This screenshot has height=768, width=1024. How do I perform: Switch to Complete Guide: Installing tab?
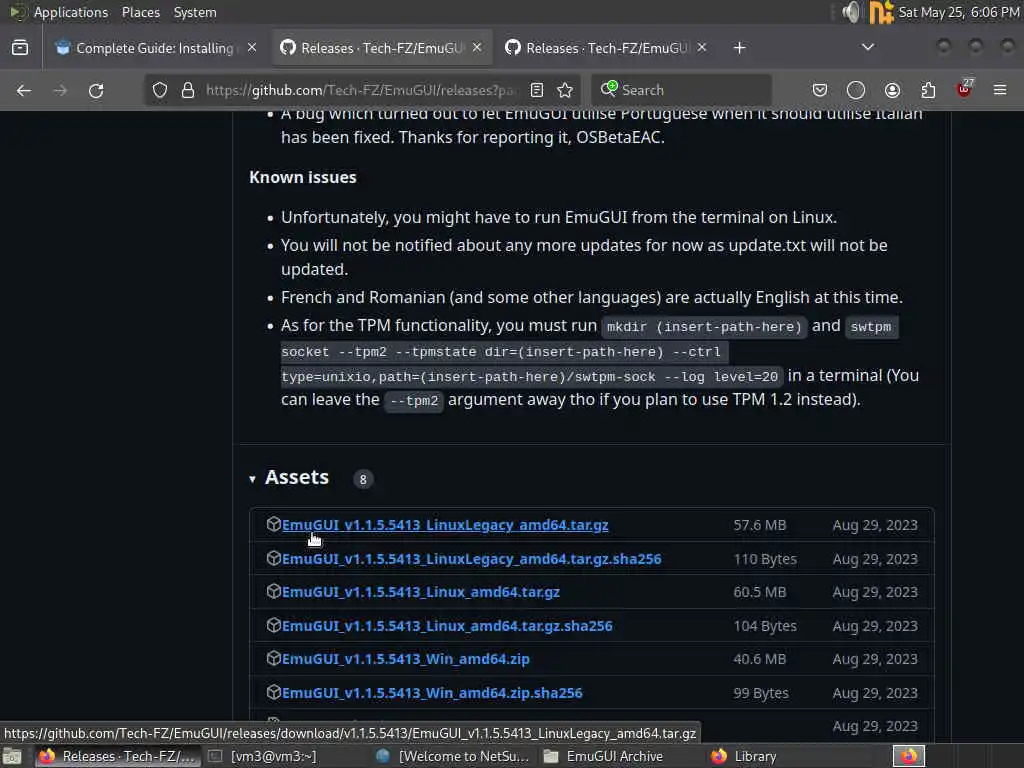(154, 48)
